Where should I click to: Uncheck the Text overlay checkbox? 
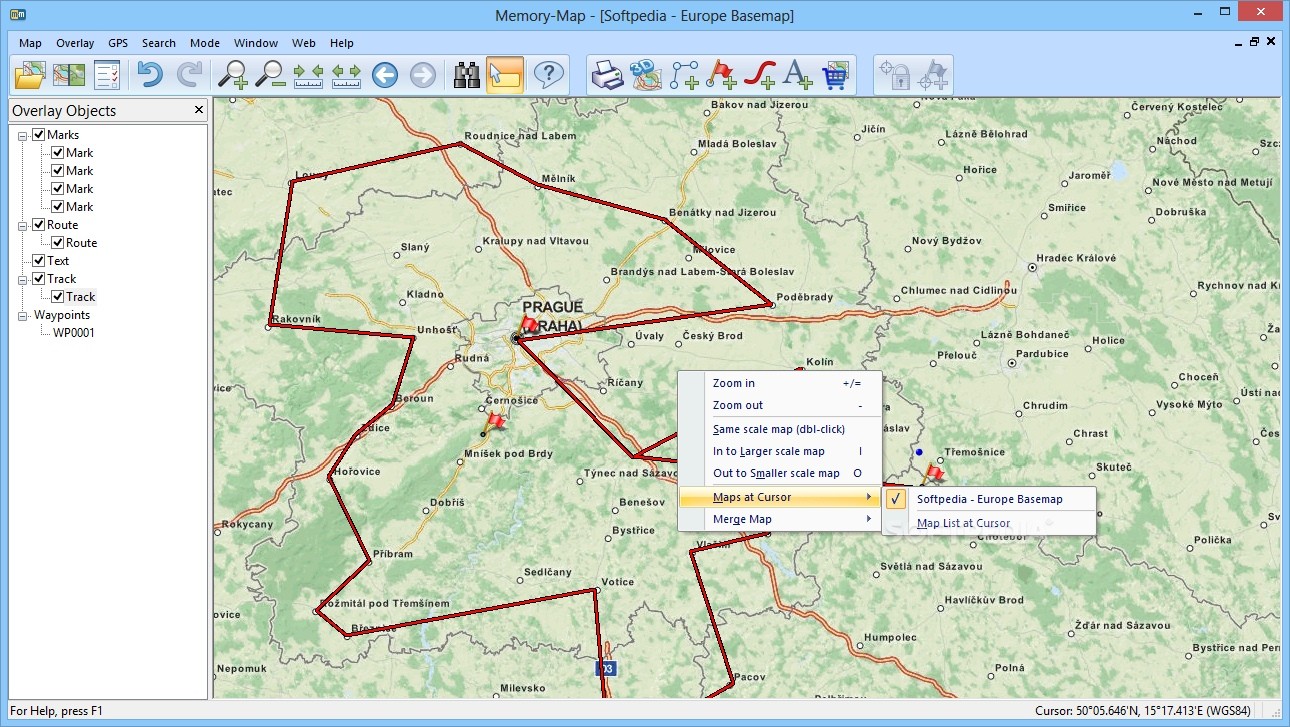[39, 261]
